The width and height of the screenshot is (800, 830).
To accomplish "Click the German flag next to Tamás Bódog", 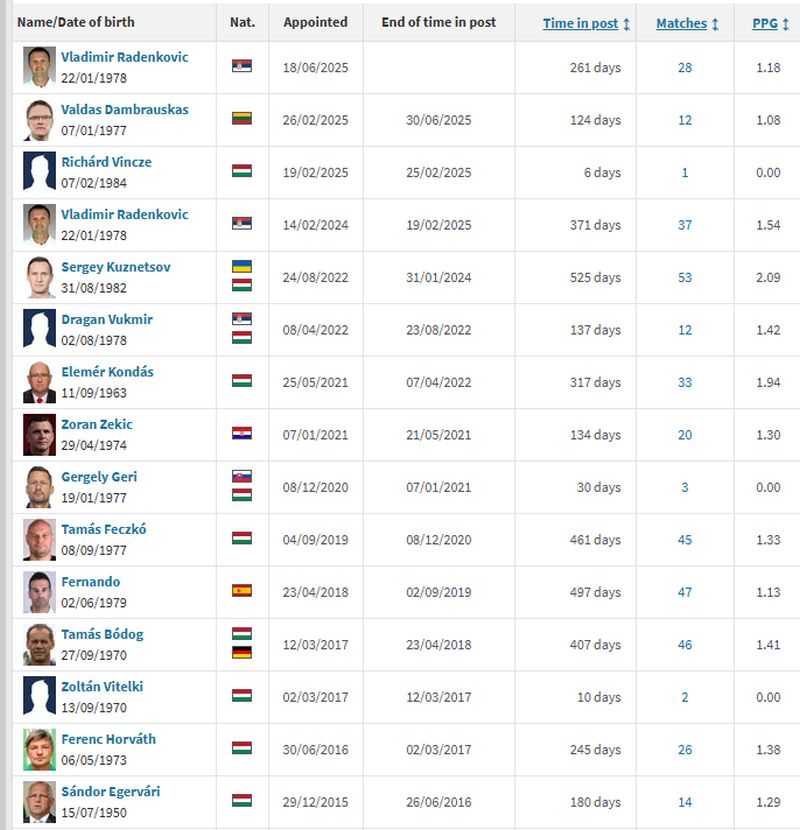I will (242, 652).
